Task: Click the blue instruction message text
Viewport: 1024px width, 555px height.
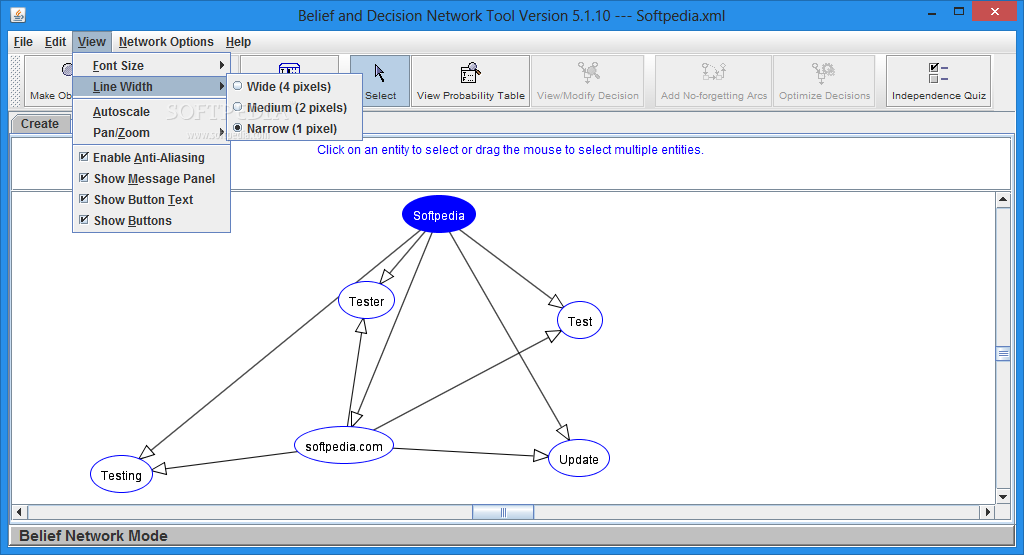Action: [x=510, y=150]
